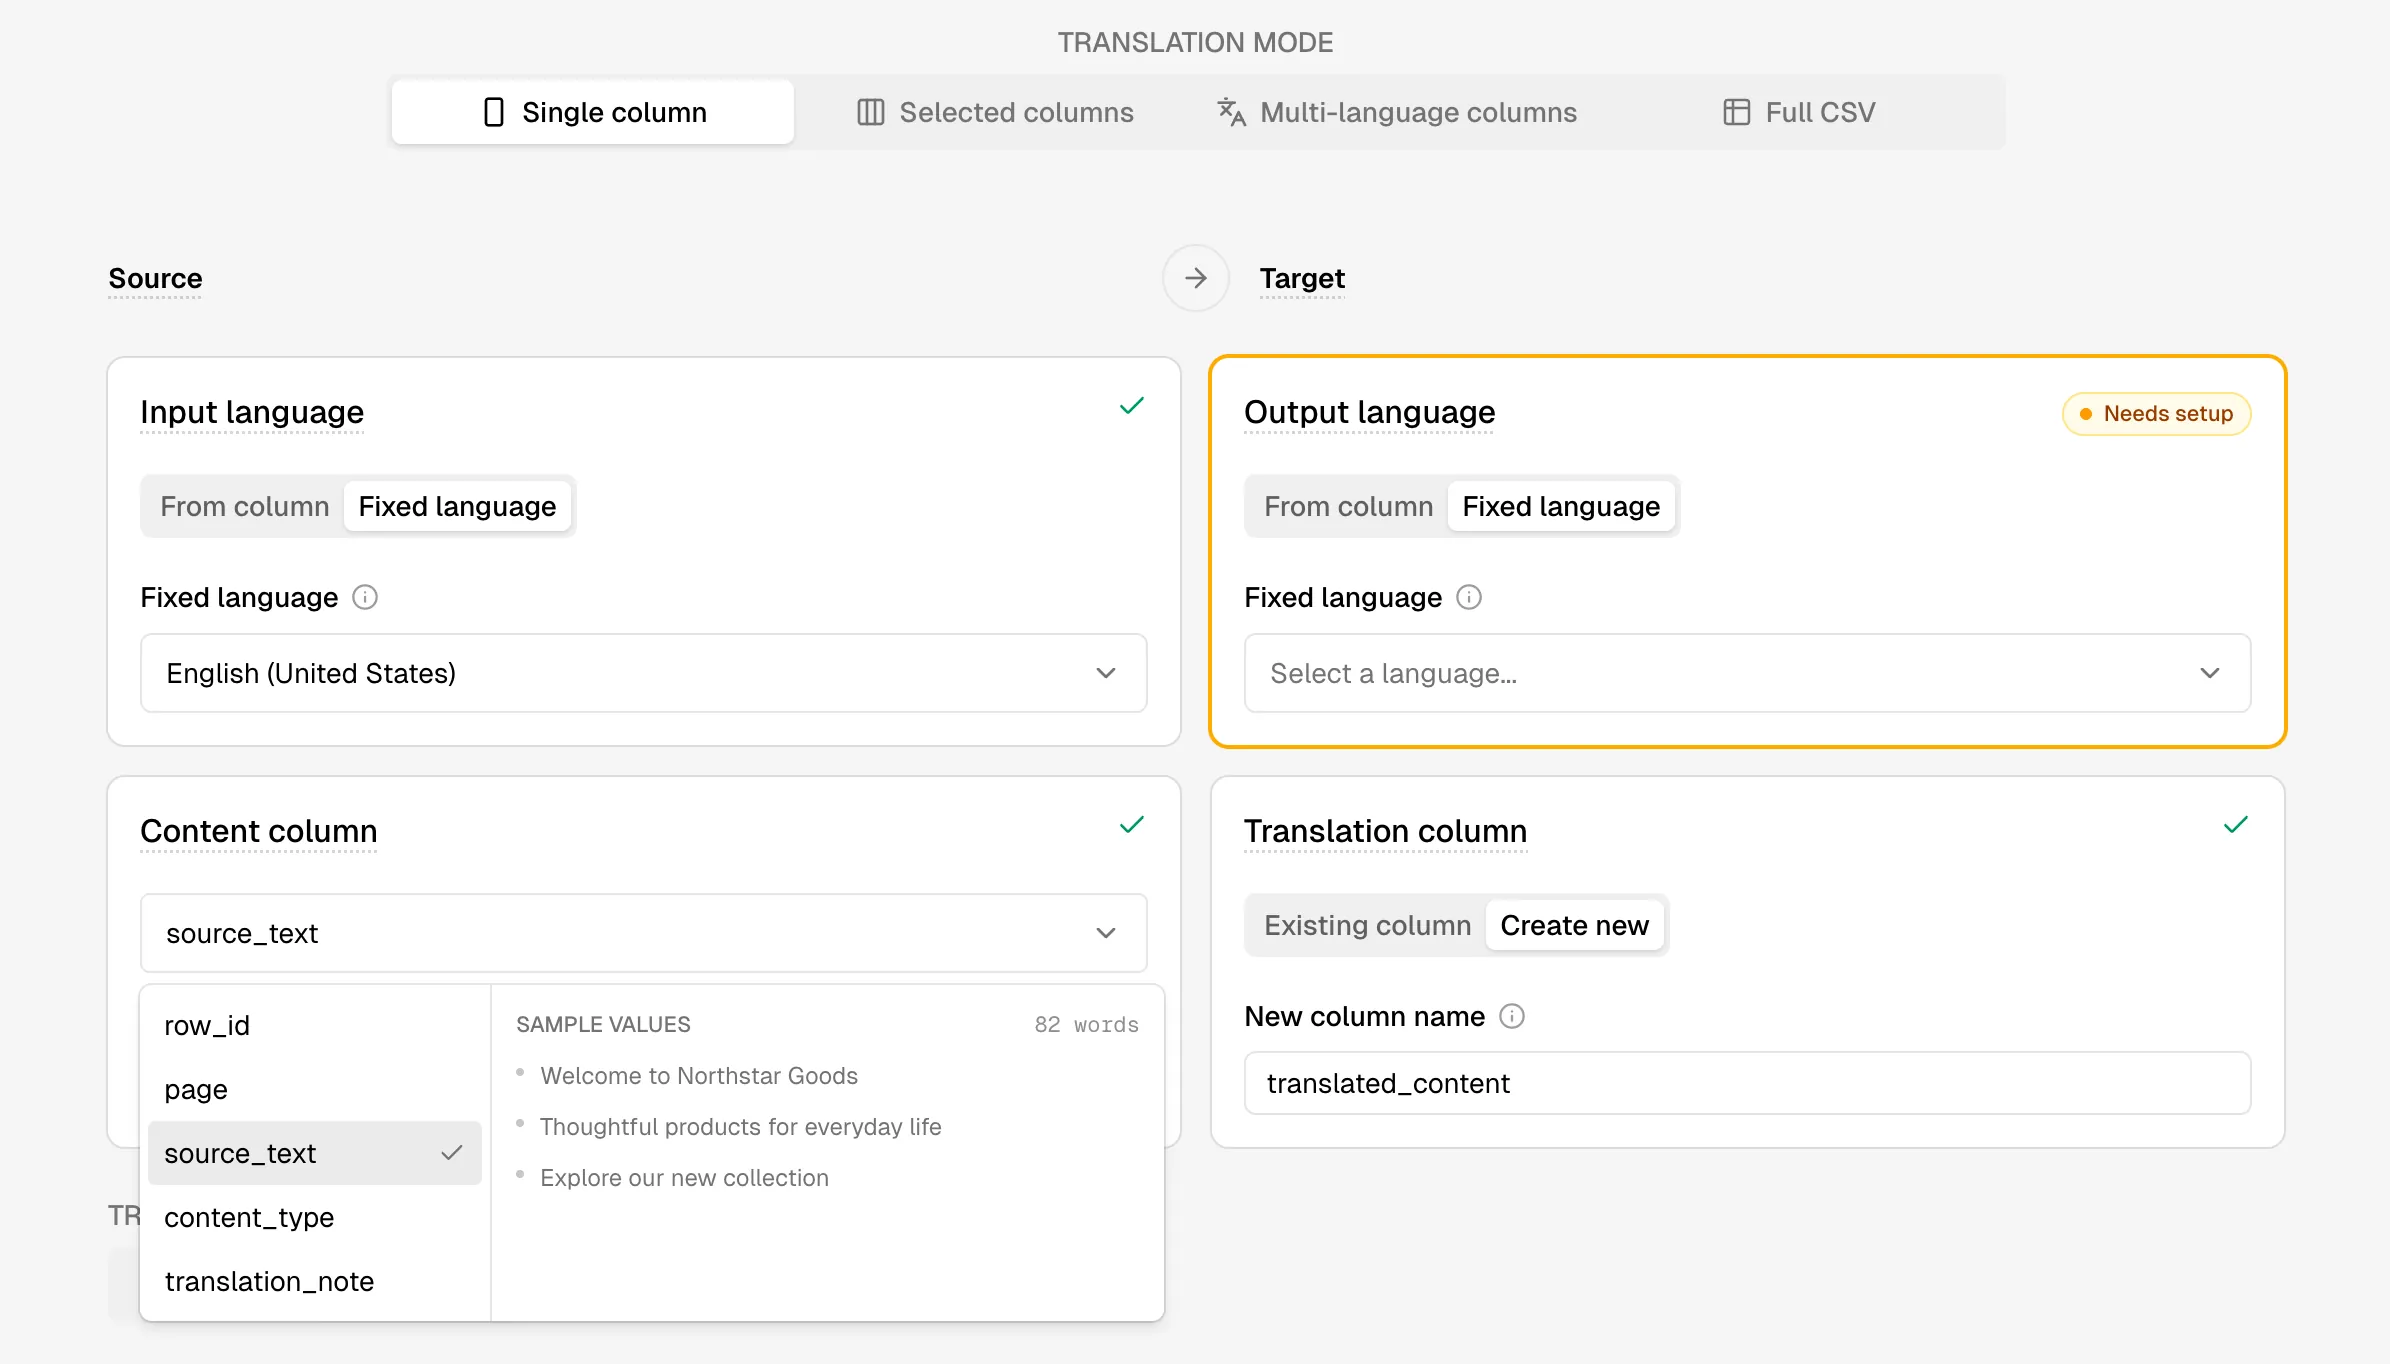Click the checkmark next to source_text option
Image resolution: width=2390 pixels, height=1364 pixels.
(x=452, y=1153)
